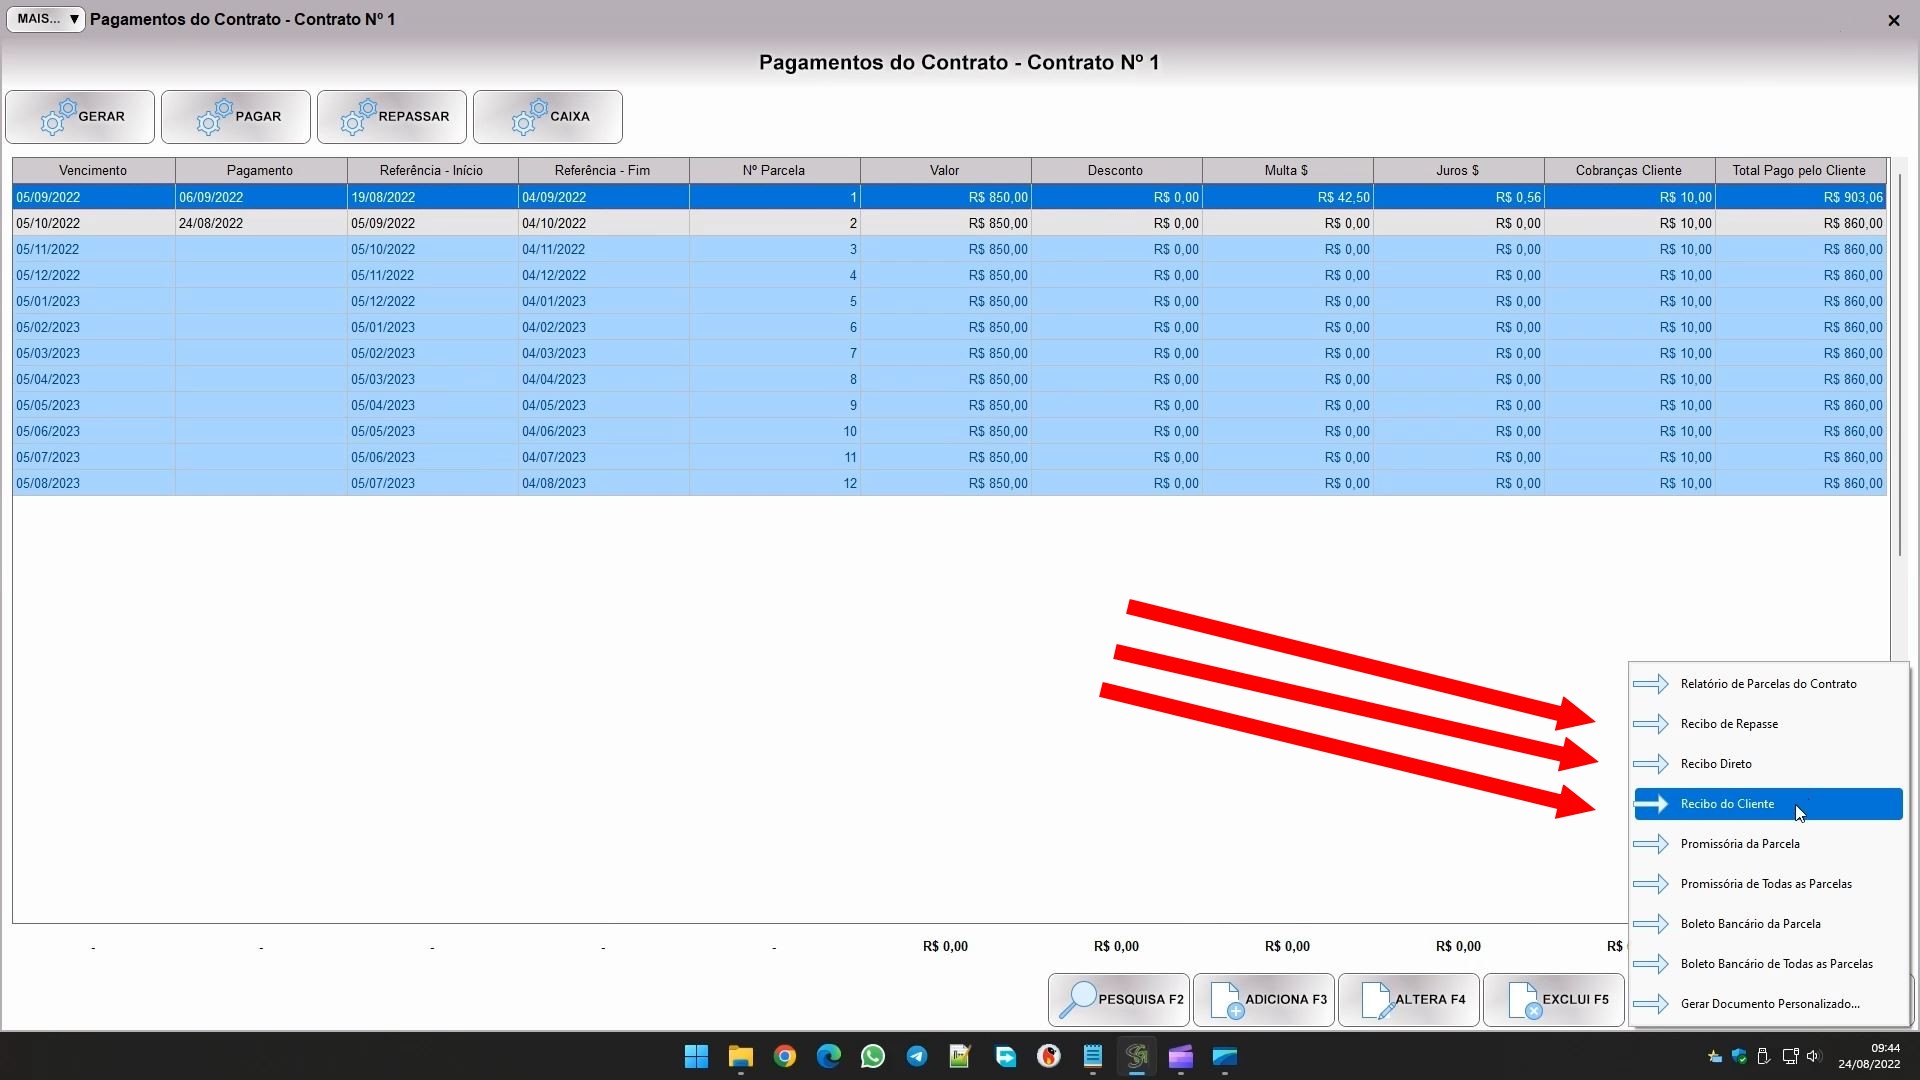This screenshot has width=1920, height=1080.
Task: Click the ALTERA F4 pencil document icon
Action: pos(1376,999)
